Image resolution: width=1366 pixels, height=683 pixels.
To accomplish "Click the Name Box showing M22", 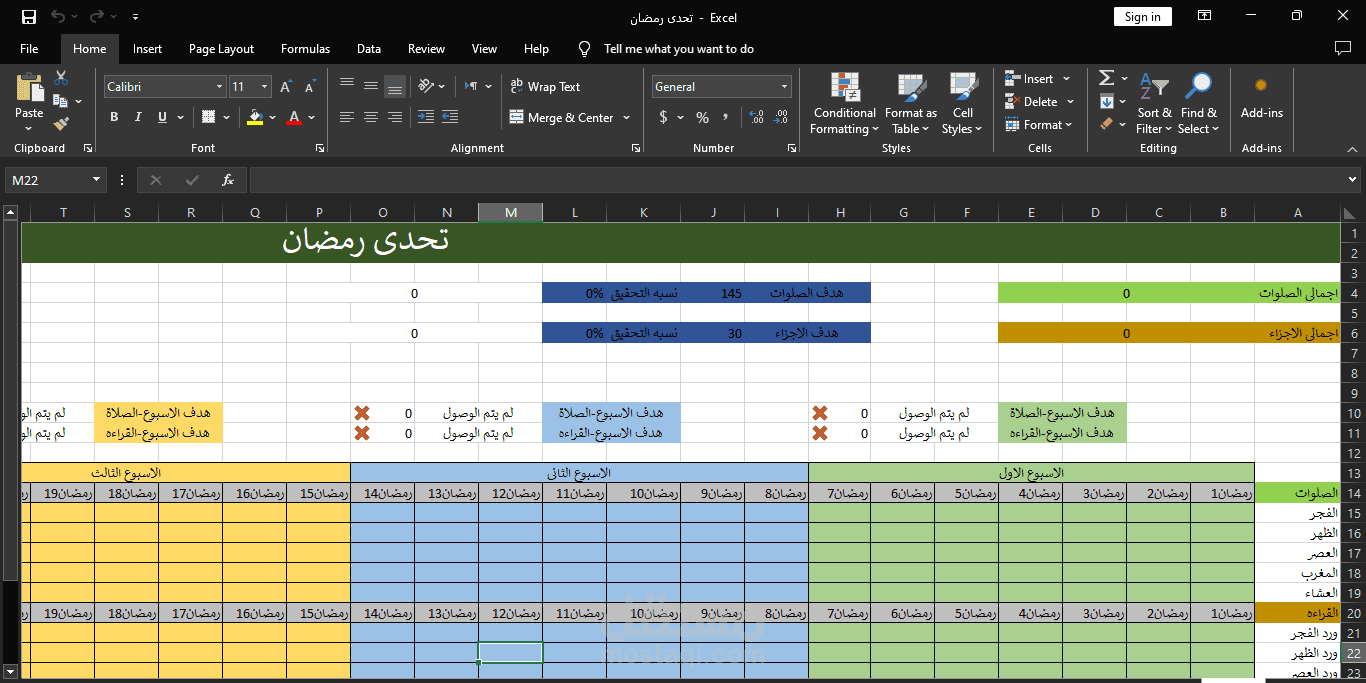I will [x=46, y=180].
